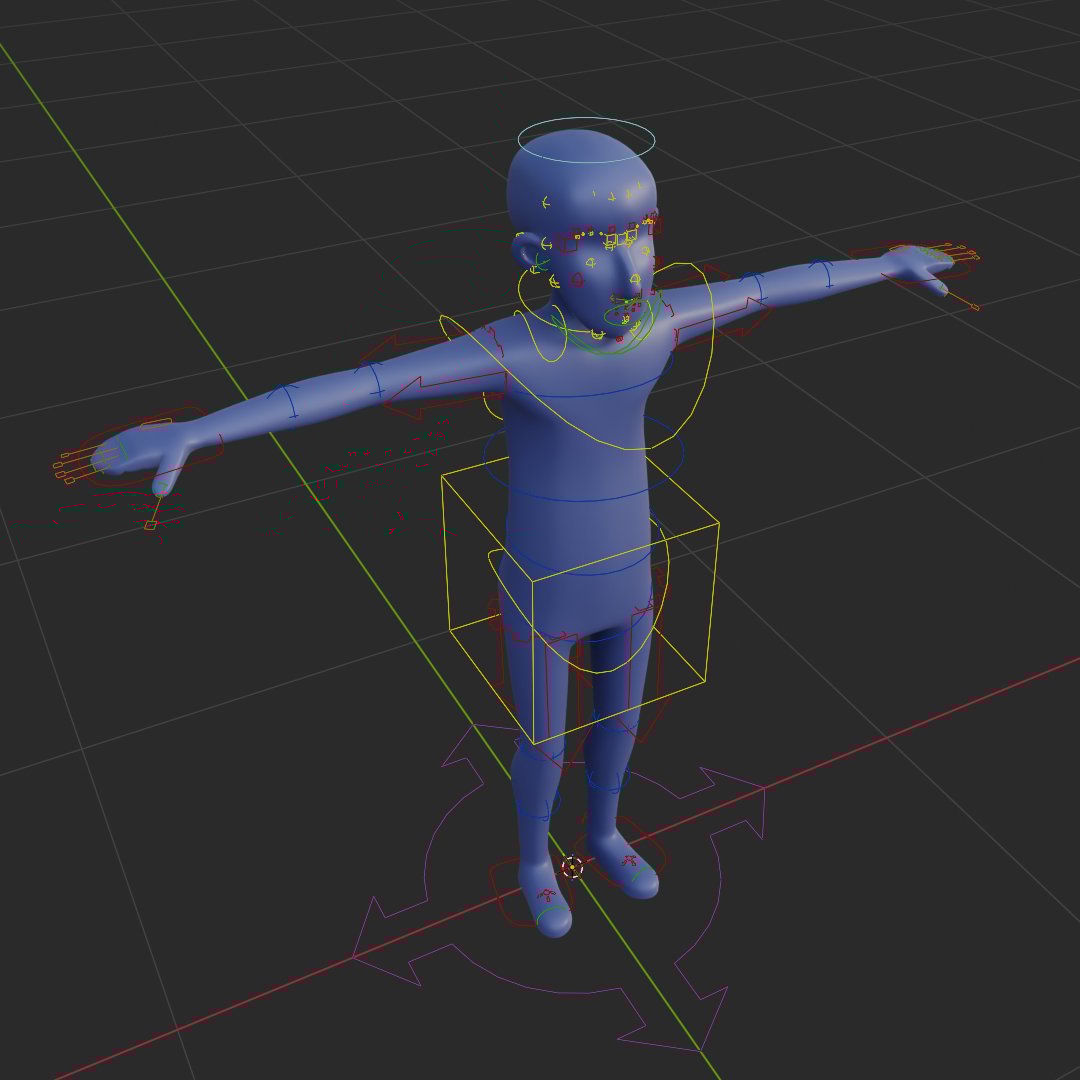The image size is (1080, 1080).
Task: Select the green toe arc on the farther foot
Action: point(643,875)
